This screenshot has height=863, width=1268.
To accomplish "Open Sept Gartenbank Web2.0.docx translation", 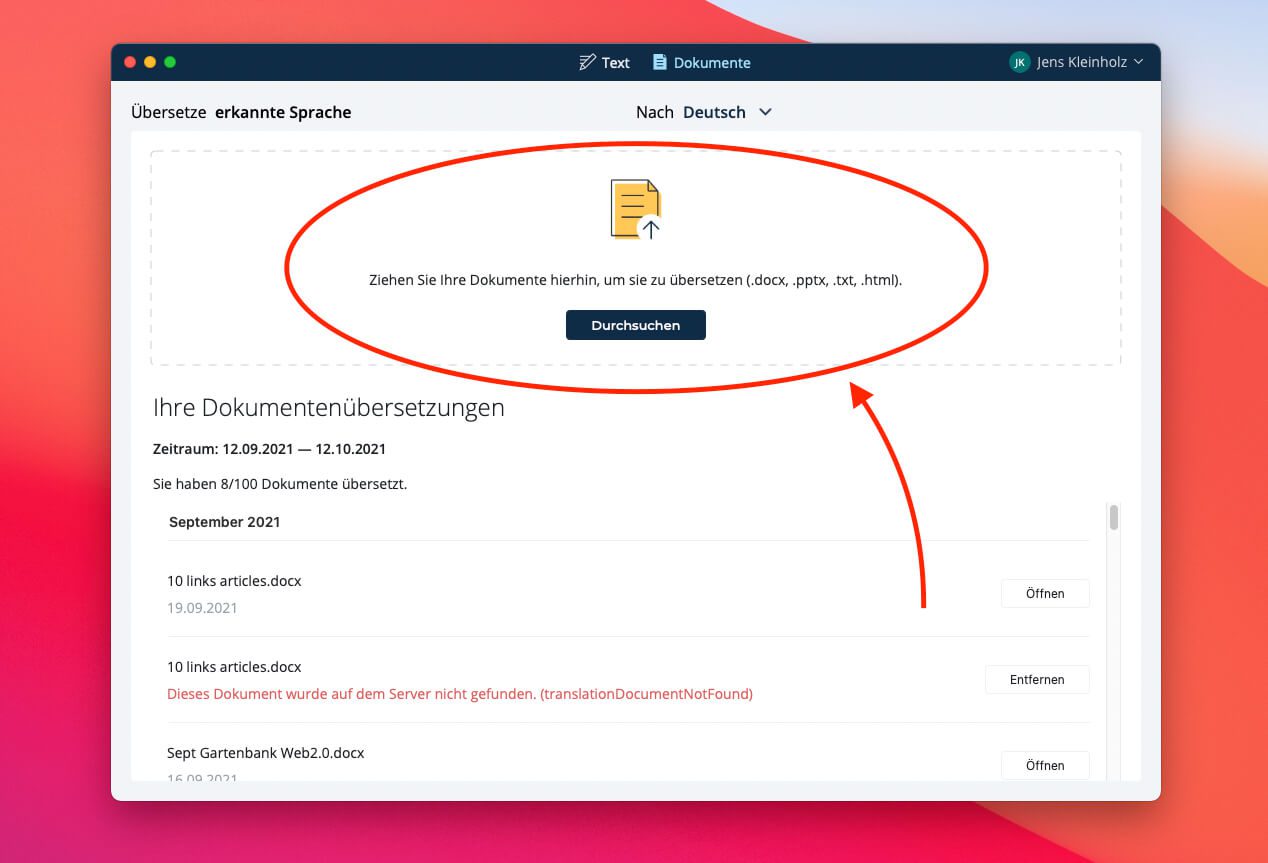I will 1045,765.
